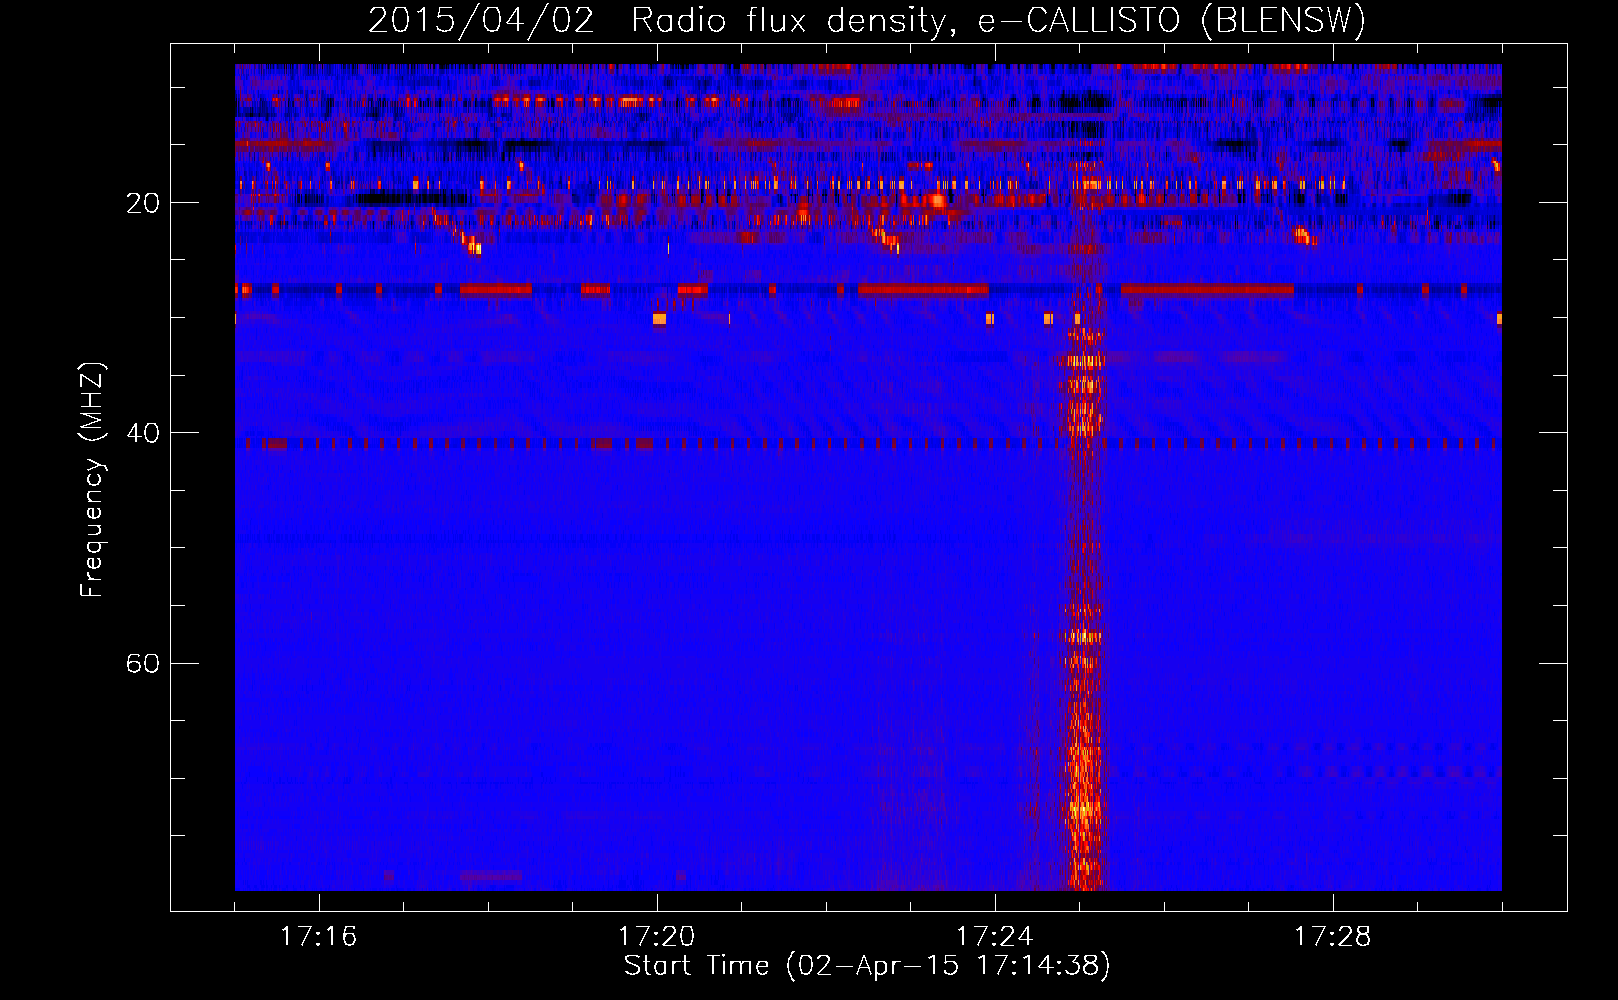Click the 'Start Time (02-Apr-15 17:14:38)' axis label
This screenshot has height=1000, width=1618.
point(867,965)
